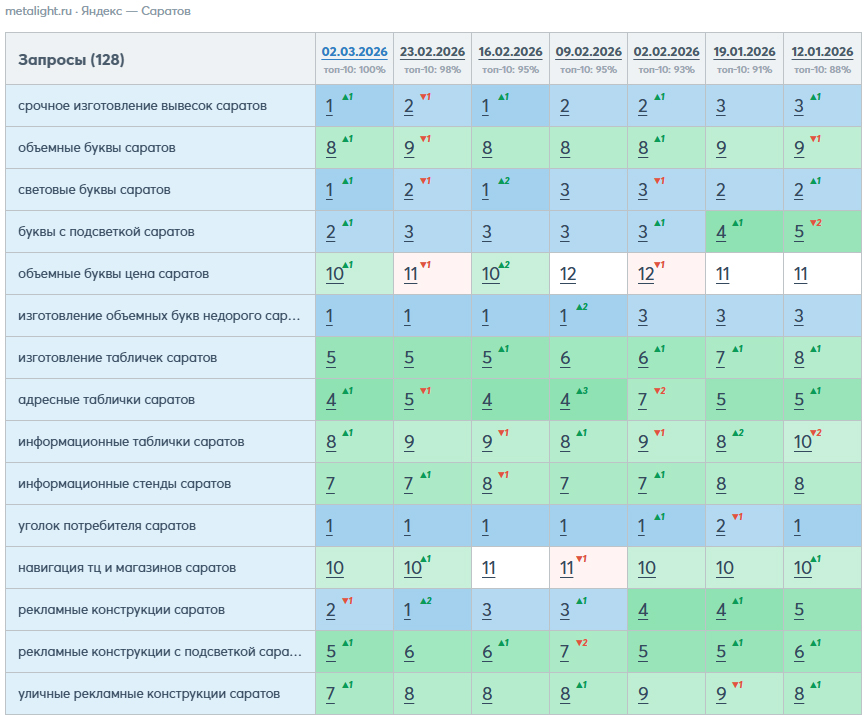The height and width of the screenshot is (715, 866).
Task: Click the metalight.ru · Яндекс — Саратов title
Action: pos(98,11)
